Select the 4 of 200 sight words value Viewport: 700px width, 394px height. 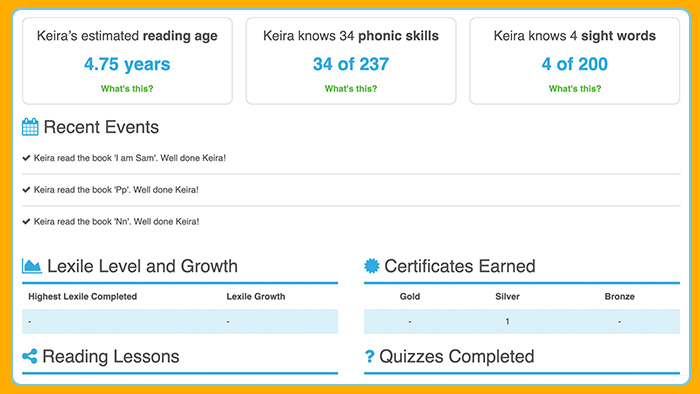pyautogui.click(x=575, y=64)
